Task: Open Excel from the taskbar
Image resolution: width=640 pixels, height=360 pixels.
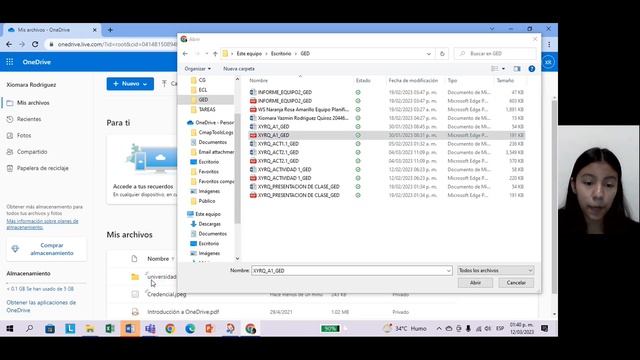Action: 109,328
